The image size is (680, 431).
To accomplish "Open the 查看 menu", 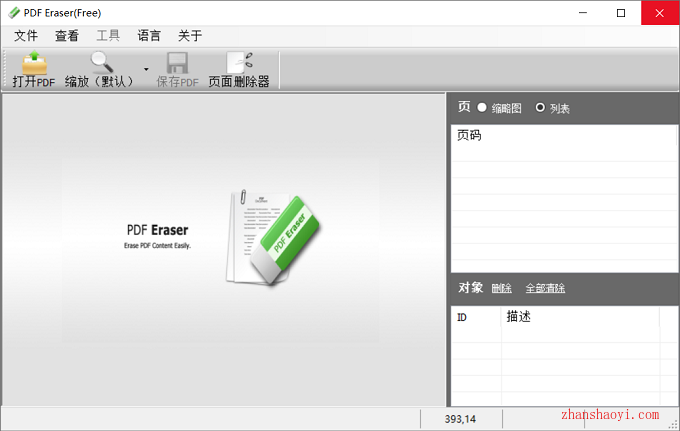I will pos(67,36).
